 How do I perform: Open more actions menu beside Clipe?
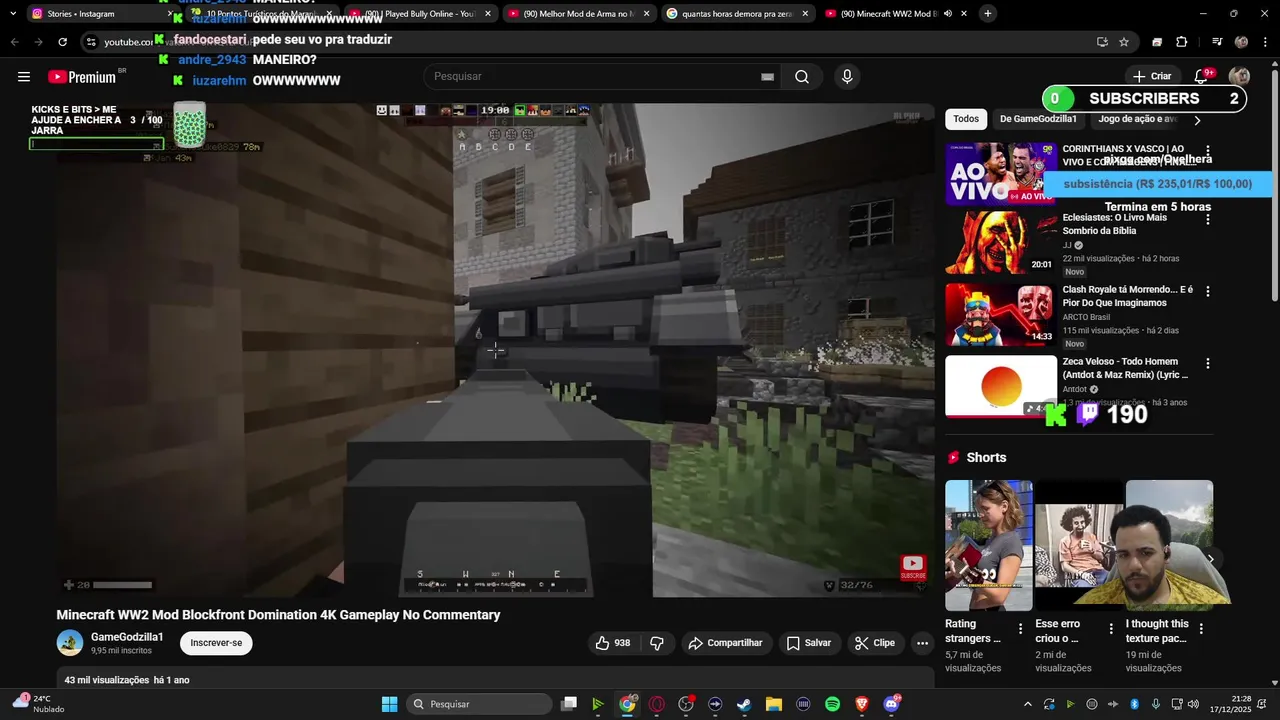[922, 643]
